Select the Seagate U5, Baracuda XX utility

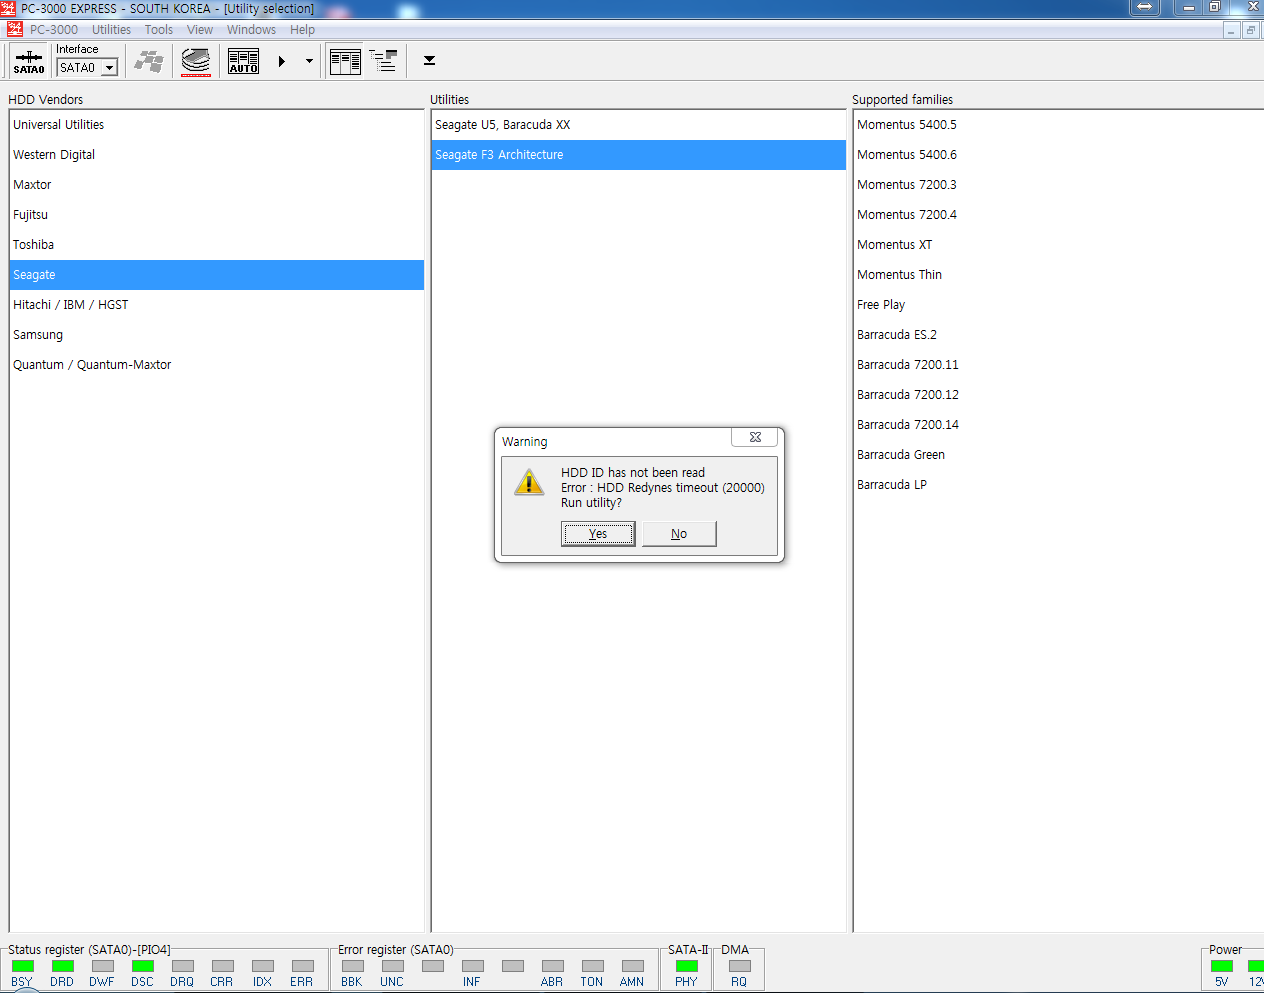[639, 125]
